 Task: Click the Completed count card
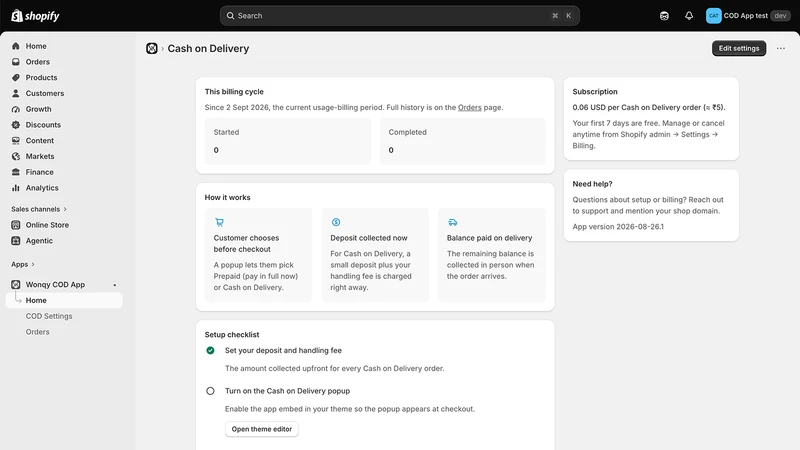point(462,141)
